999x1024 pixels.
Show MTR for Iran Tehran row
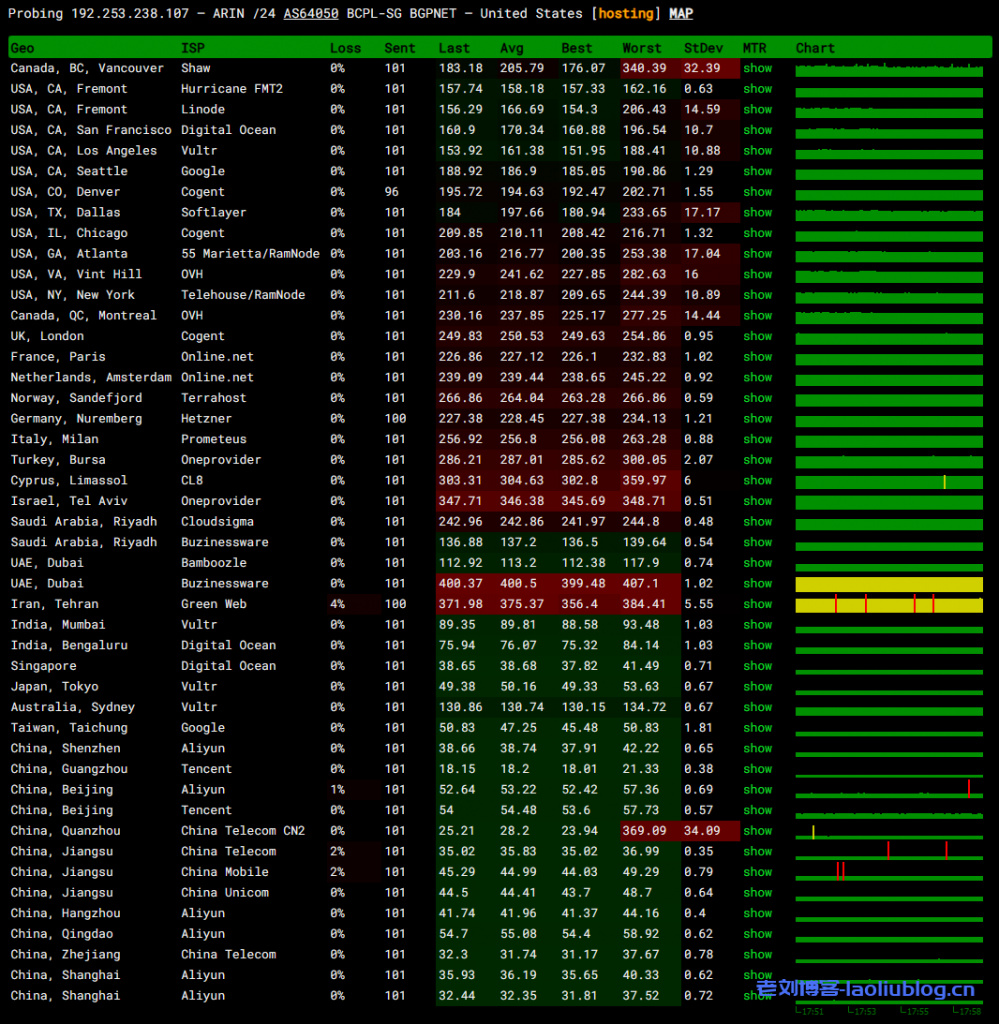757,604
